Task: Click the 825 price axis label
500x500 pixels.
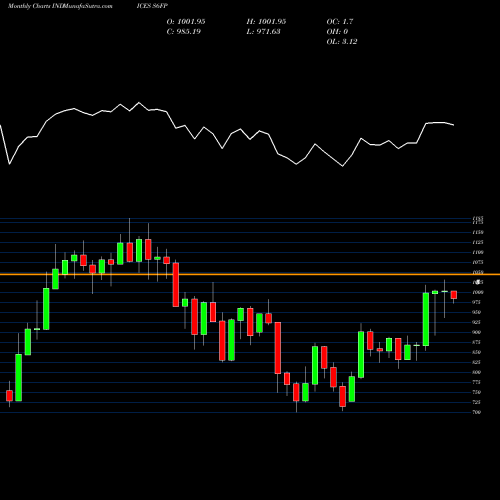Action: 477,362
